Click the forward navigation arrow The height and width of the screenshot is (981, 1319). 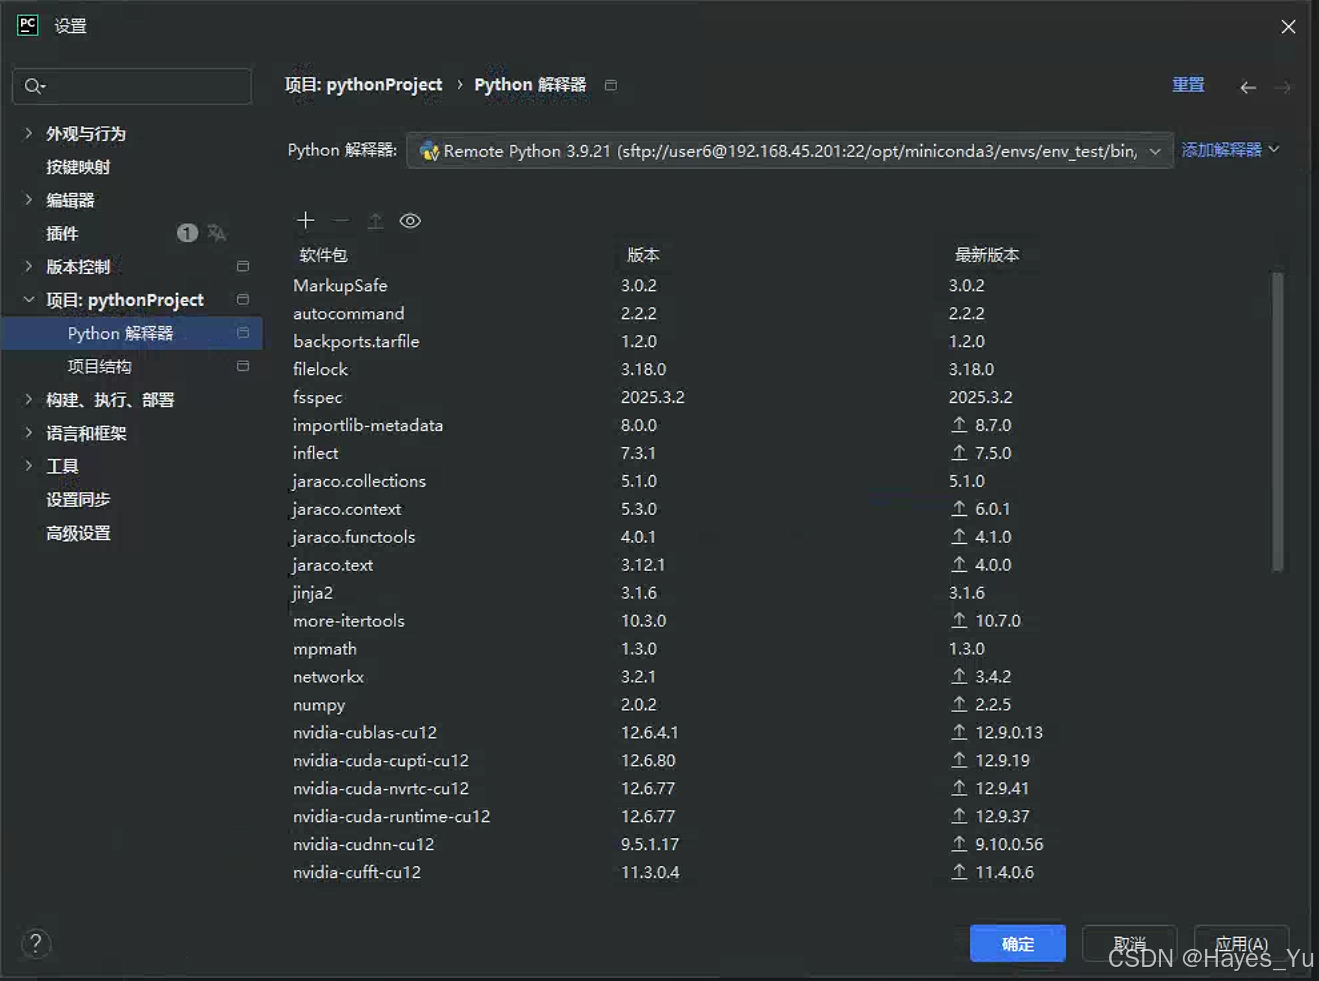point(1282,87)
